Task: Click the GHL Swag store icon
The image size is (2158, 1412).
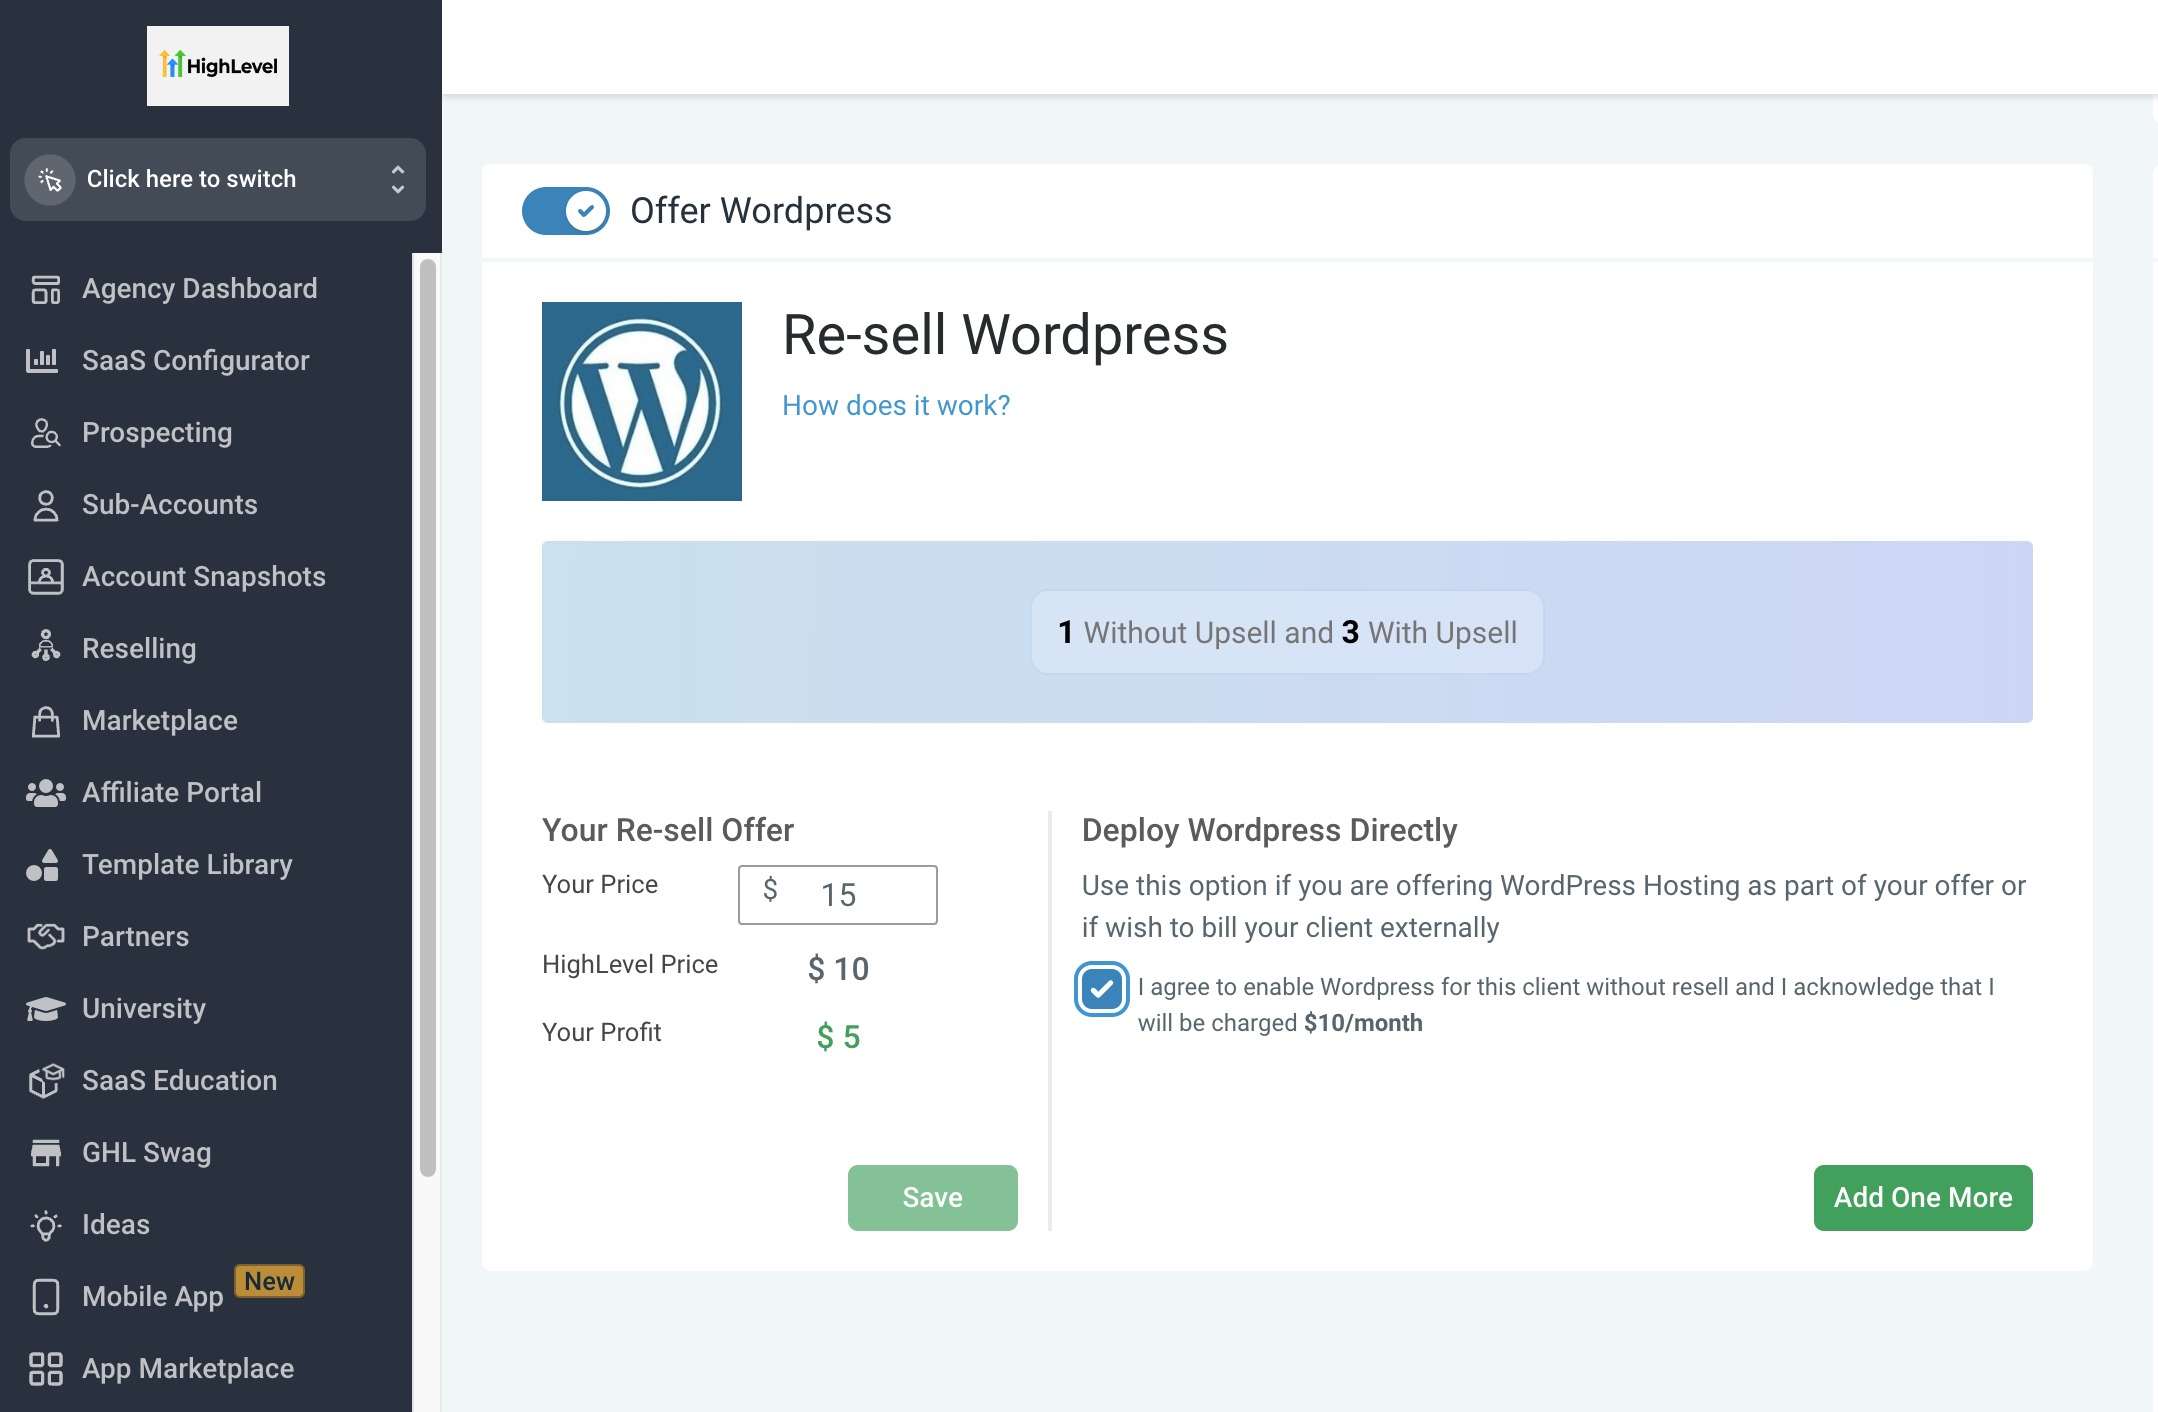Action: tap(46, 1153)
